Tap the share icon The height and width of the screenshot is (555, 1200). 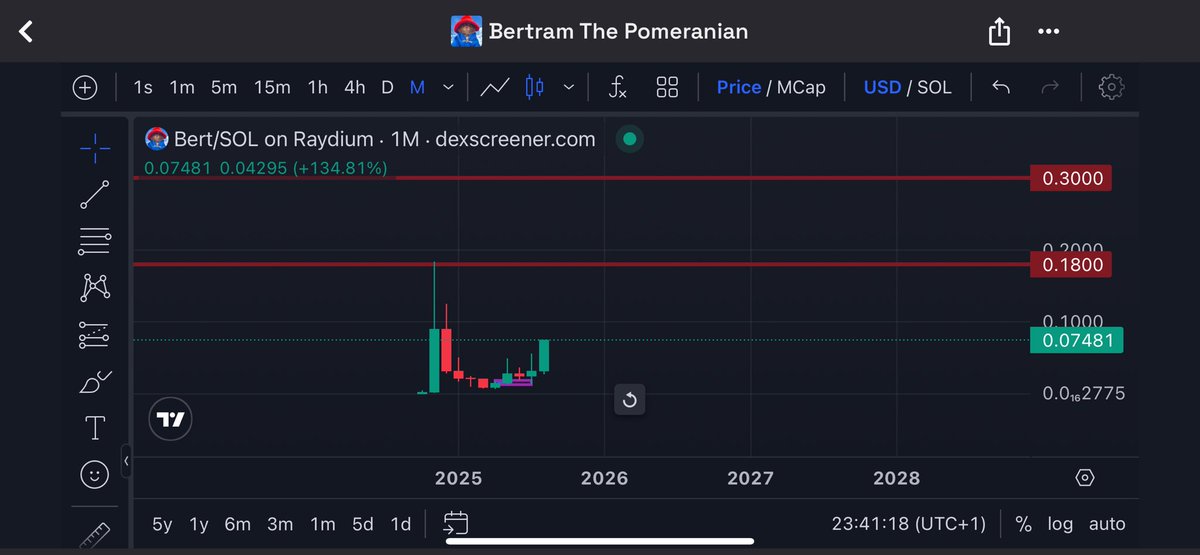pos(999,32)
